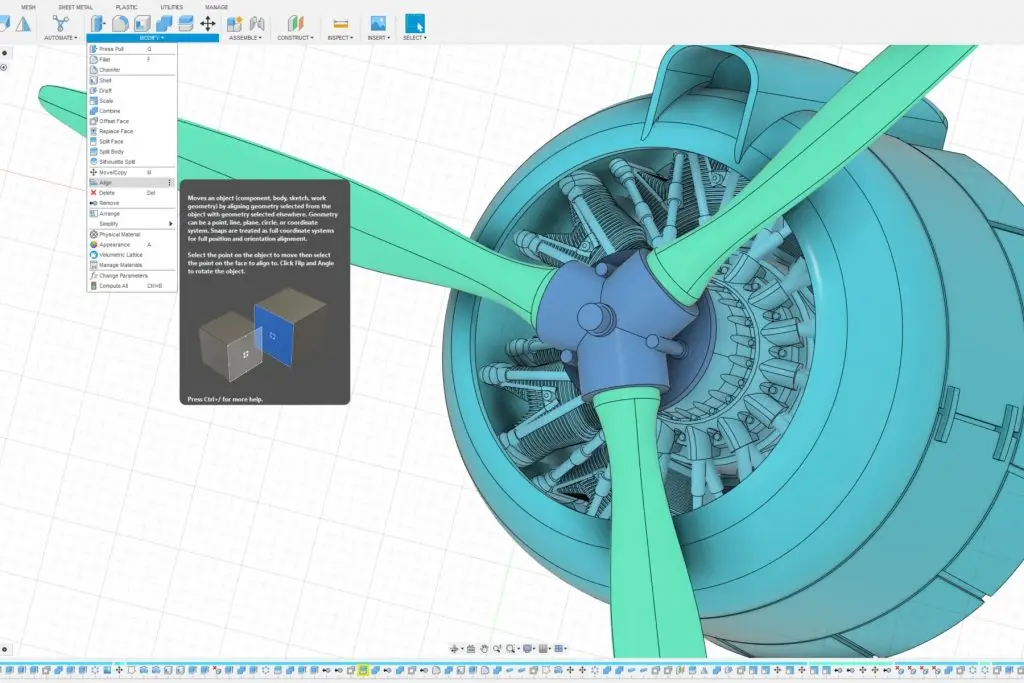The width and height of the screenshot is (1024, 683).
Task: Click the Select tool cursor icon
Action: [414, 23]
